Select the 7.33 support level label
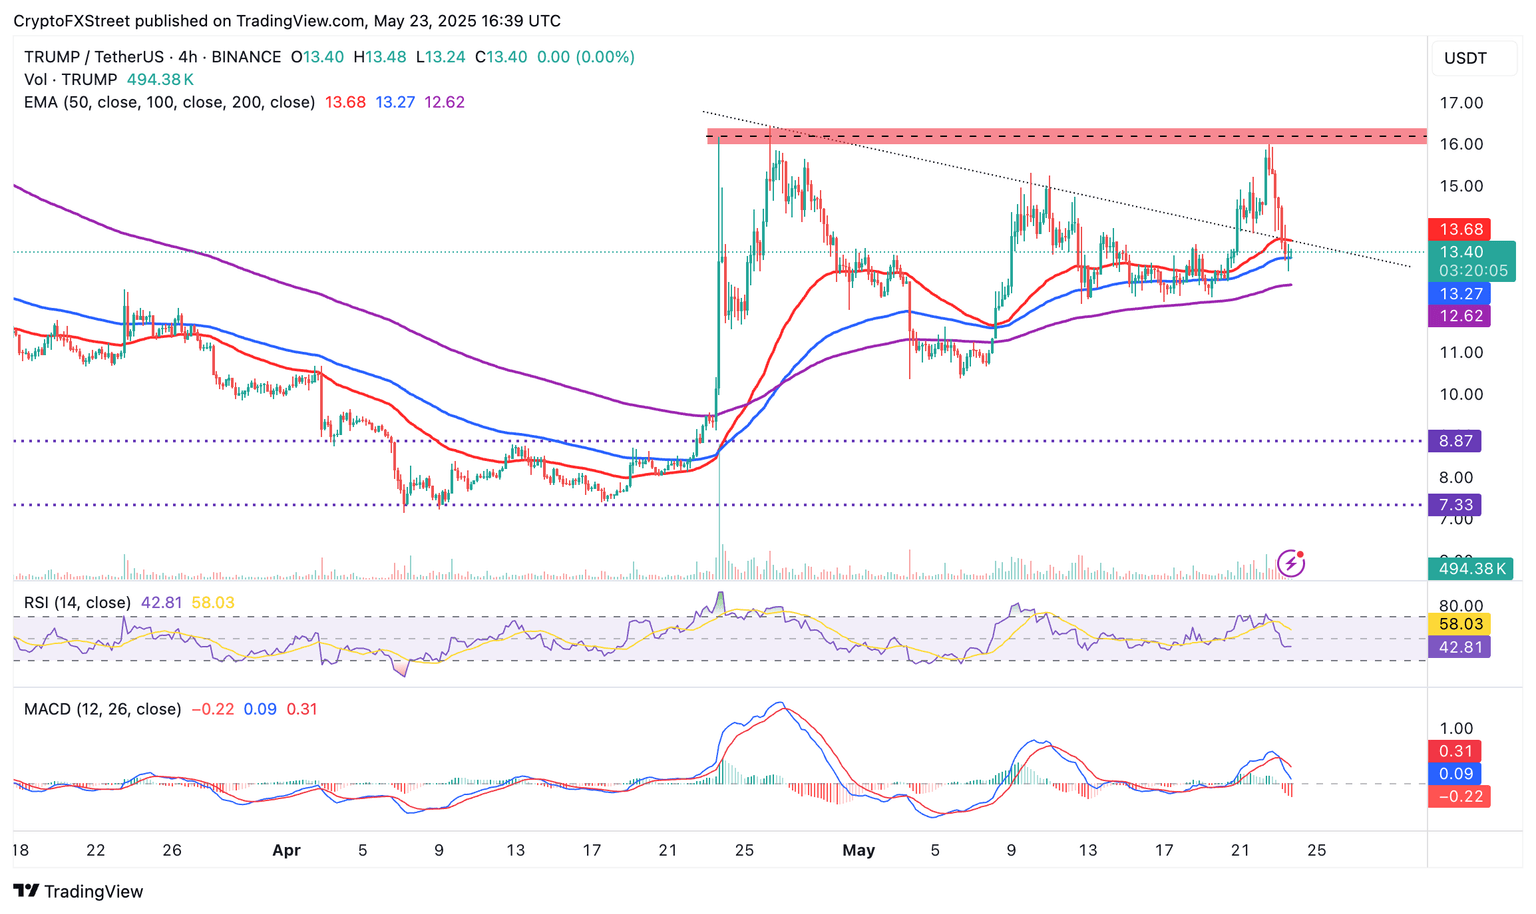Viewport: 1536px width, 914px height. (1454, 505)
